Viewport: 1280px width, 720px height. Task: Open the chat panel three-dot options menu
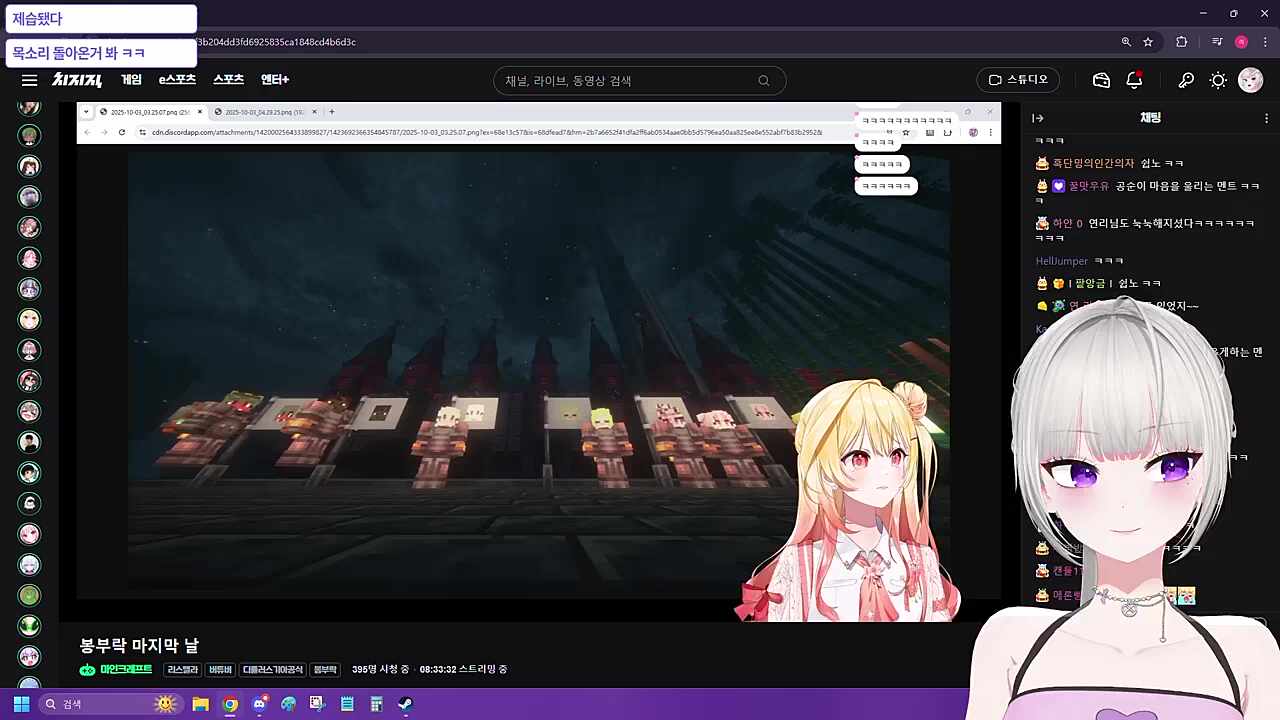click(1266, 118)
